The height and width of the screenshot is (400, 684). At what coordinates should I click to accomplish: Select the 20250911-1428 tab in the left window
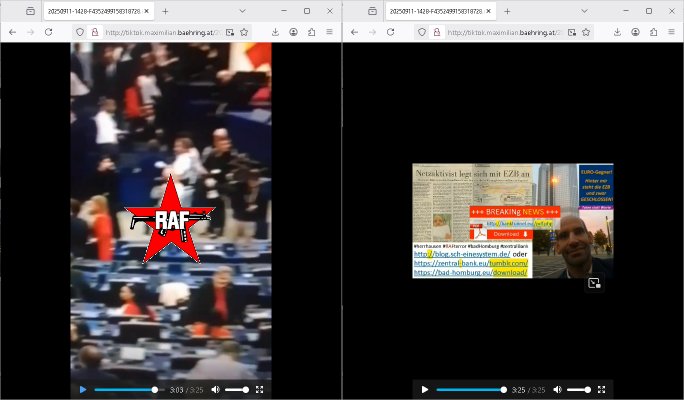pyautogui.click(x=95, y=11)
